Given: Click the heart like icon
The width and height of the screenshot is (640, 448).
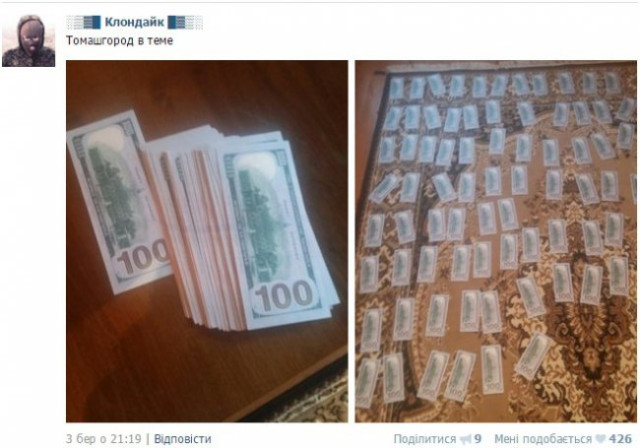Looking at the screenshot, I should (600, 439).
